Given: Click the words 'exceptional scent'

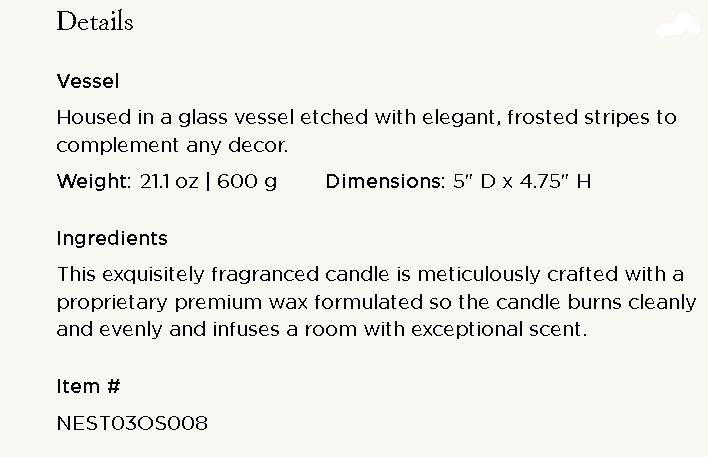Looking at the screenshot, I should (499, 330).
